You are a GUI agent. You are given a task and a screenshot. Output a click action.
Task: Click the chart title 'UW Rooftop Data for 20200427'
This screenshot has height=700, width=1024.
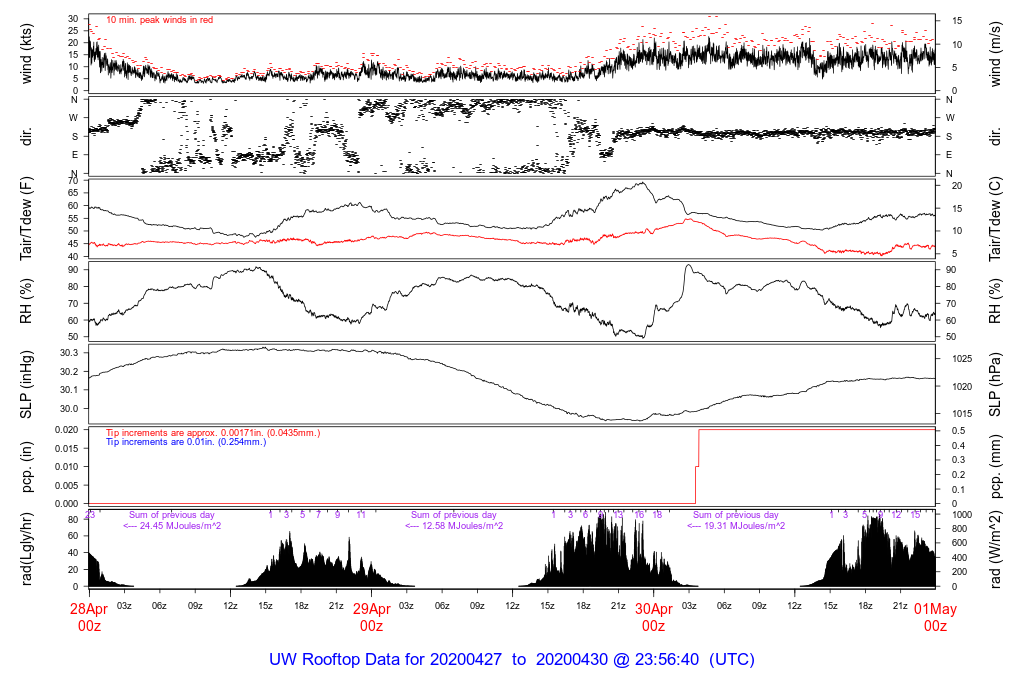pyautogui.click(x=385, y=660)
